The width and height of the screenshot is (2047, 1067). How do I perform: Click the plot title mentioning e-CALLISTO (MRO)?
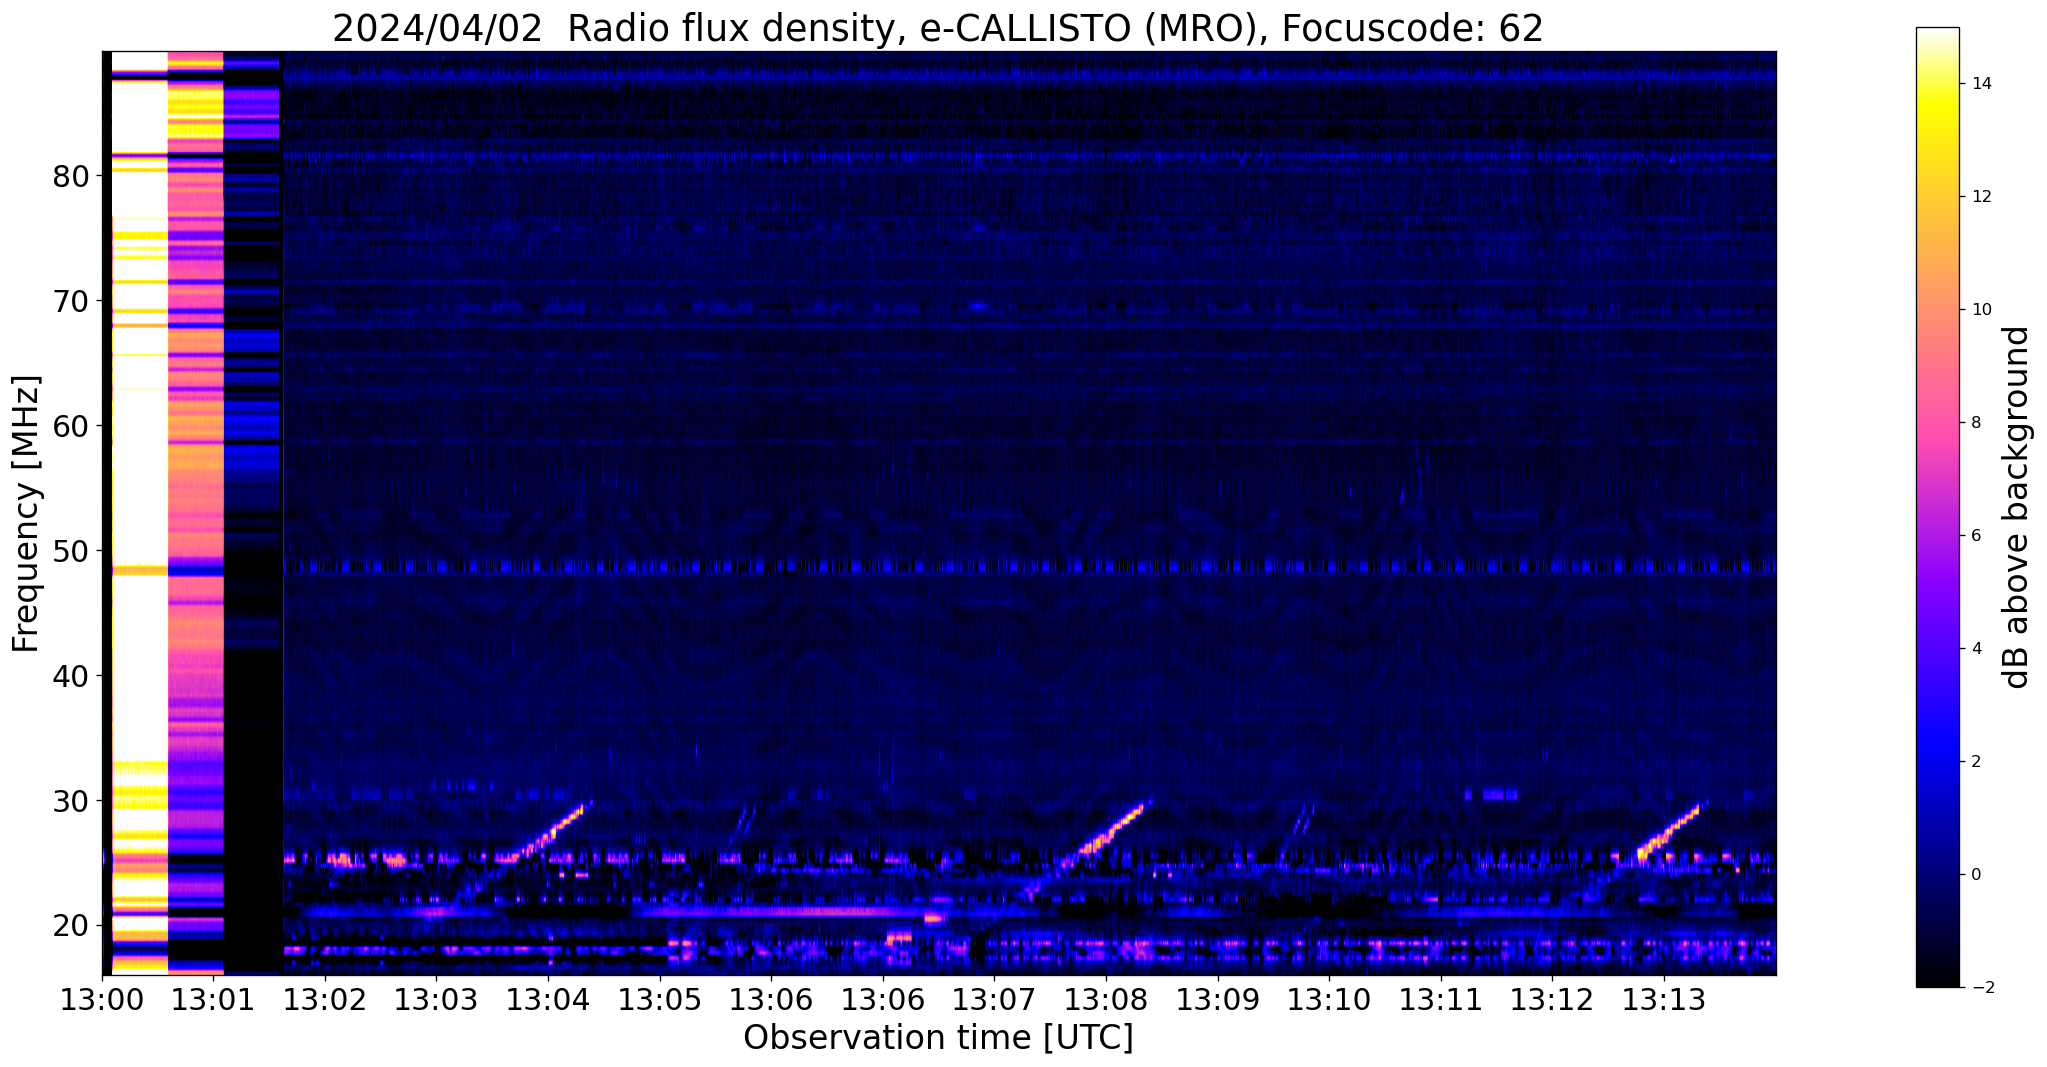tap(937, 28)
